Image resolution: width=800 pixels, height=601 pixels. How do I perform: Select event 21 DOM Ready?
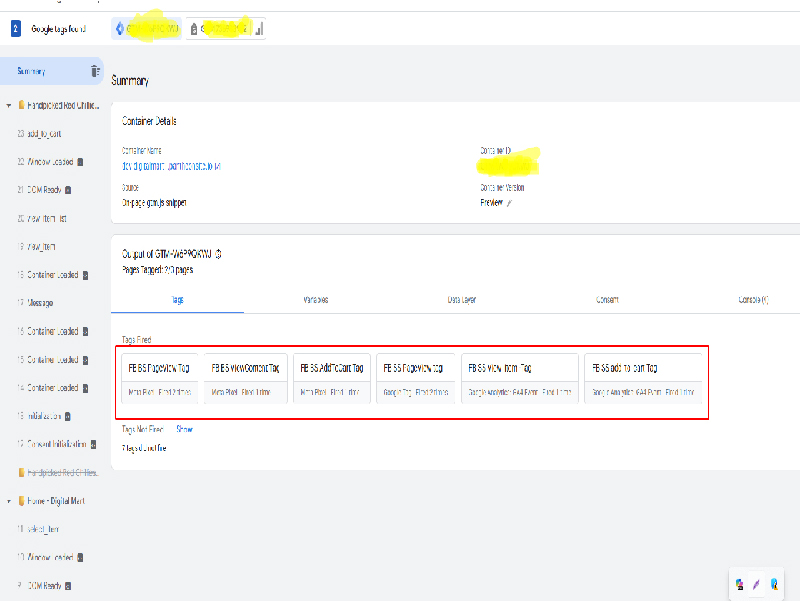[x=39, y=190]
